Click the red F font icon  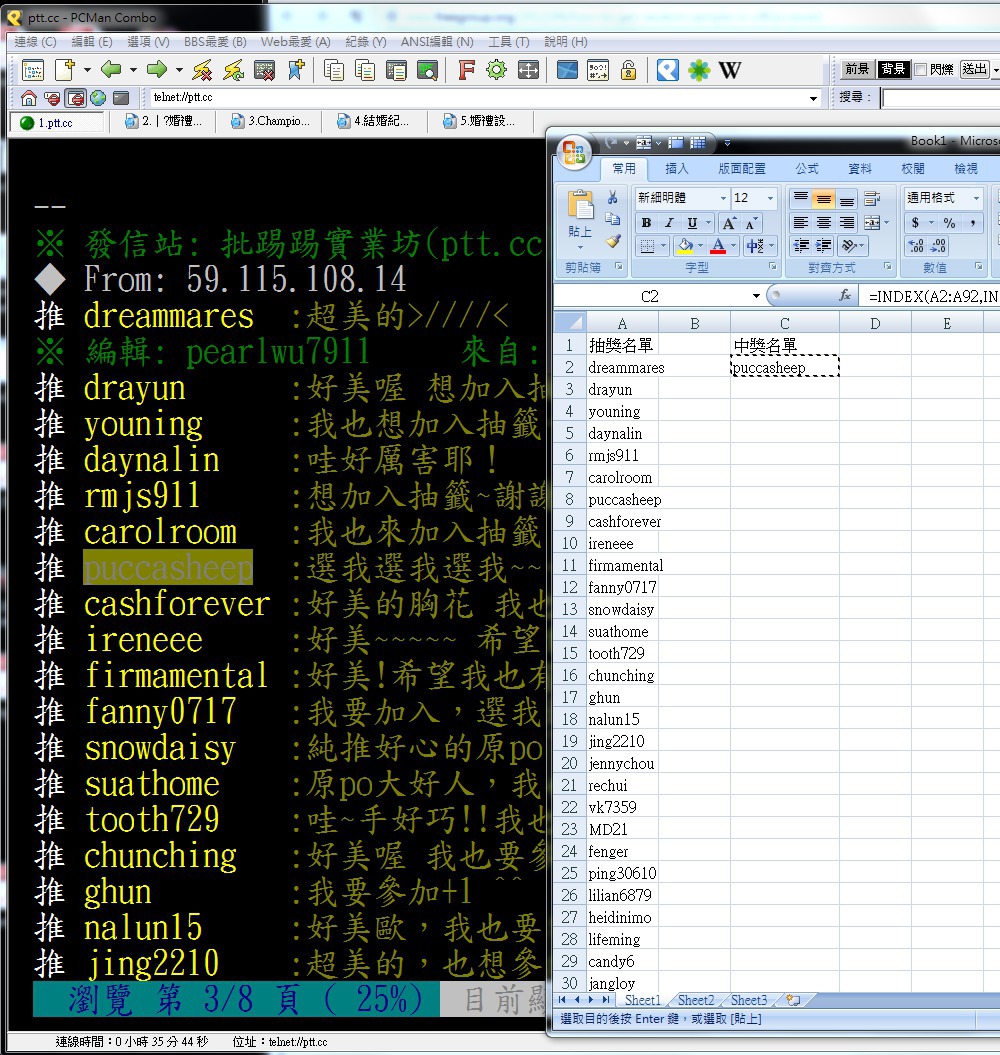click(466, 70)
